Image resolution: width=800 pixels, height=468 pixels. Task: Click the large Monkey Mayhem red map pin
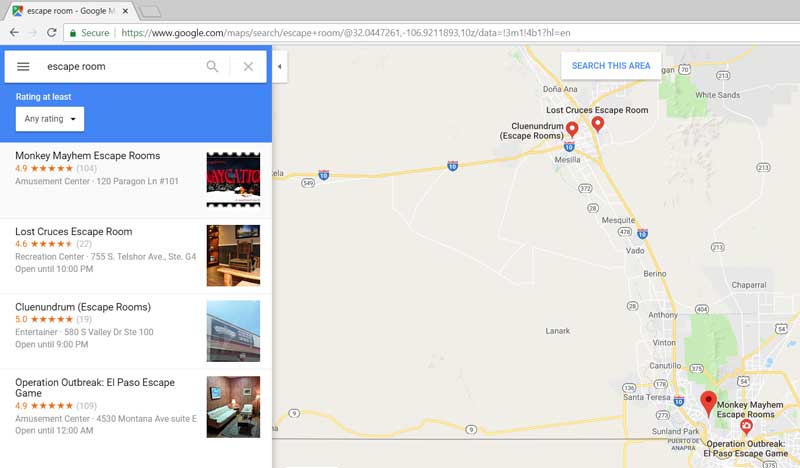708,403
